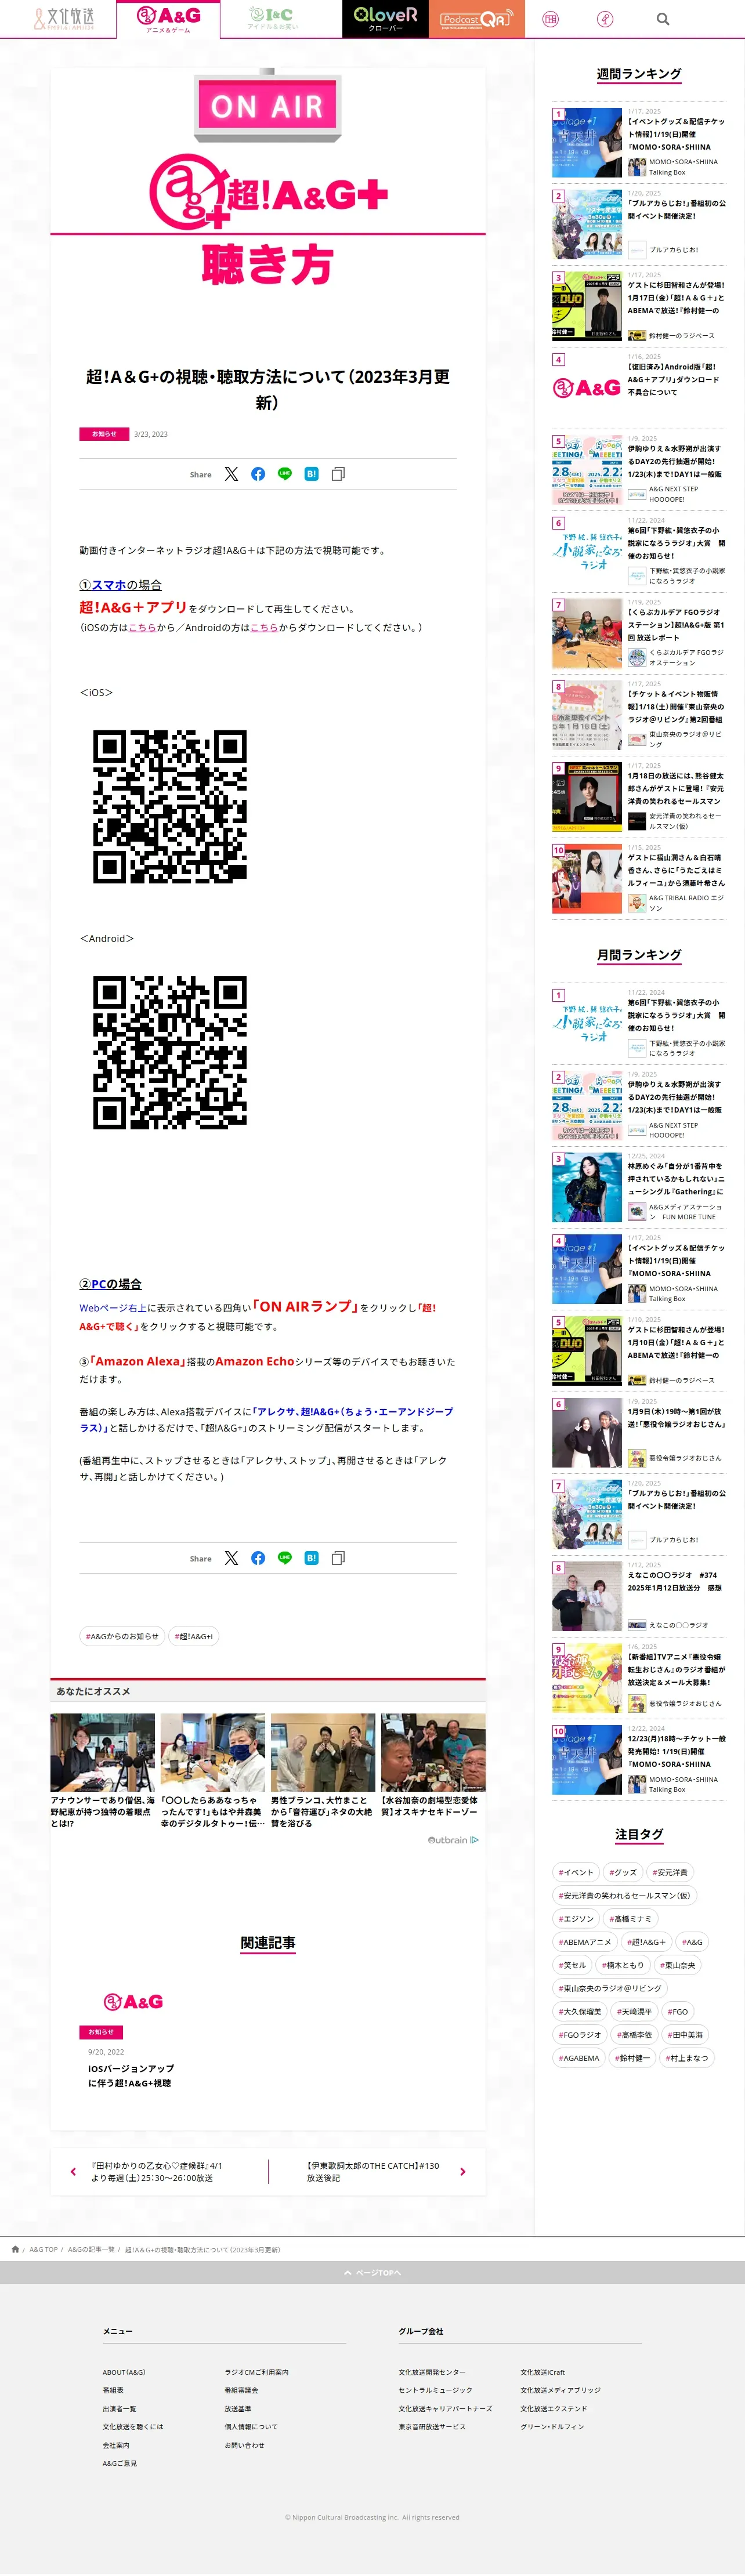Open the program schedule grid icon in header
Screen dimensions: 745x2576
[550, 19]
